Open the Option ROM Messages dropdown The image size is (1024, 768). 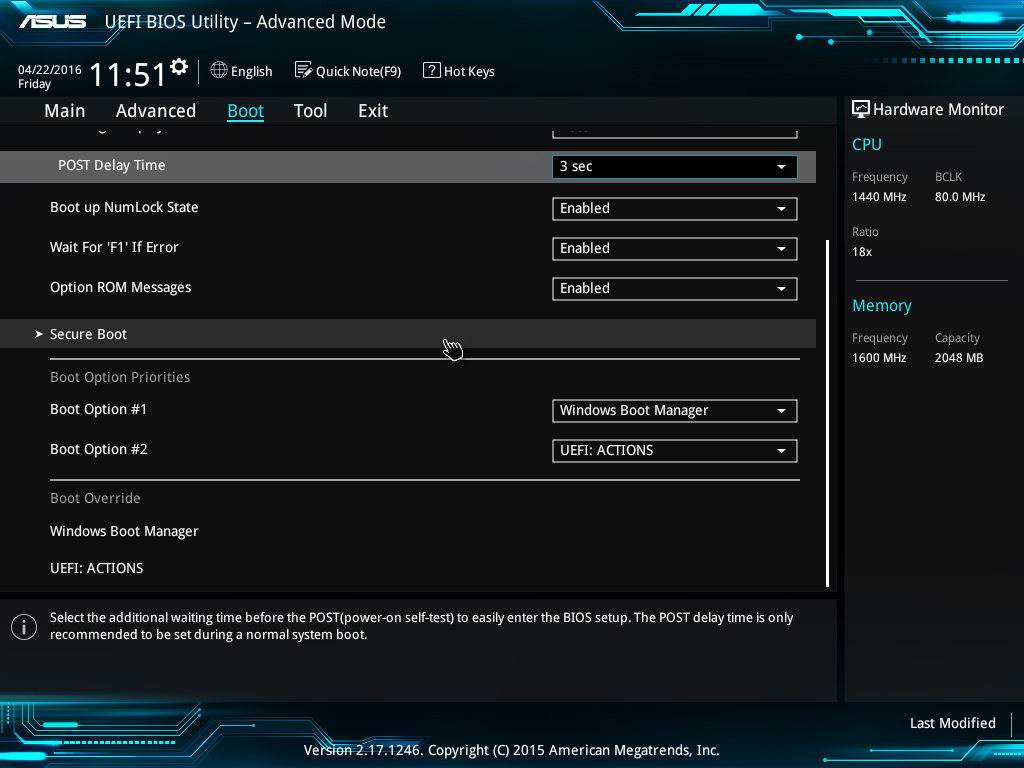click(x=675, y=289)
